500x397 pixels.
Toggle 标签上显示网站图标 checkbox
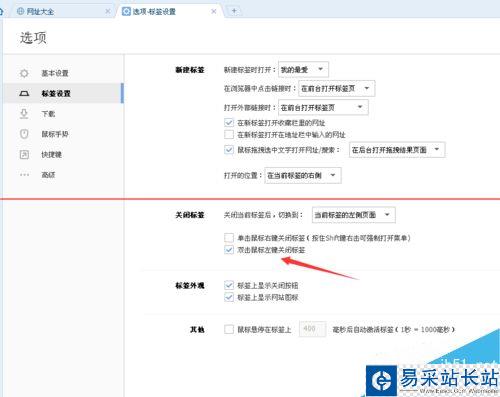click(229, 297)
